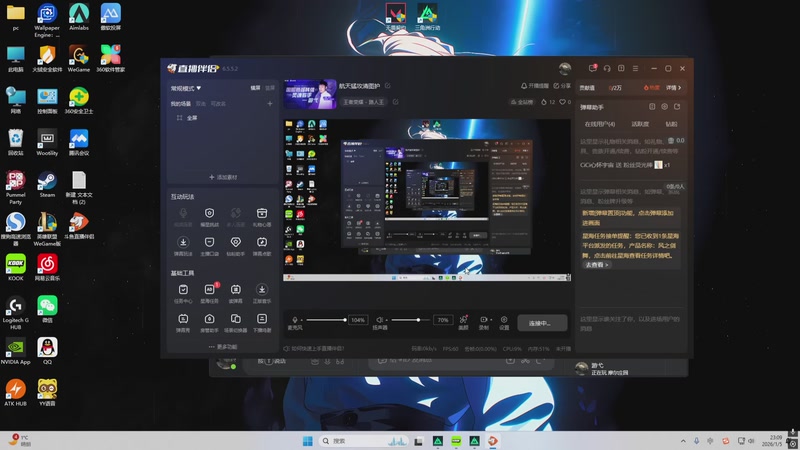Click the taskbar search box

(363, 441)
